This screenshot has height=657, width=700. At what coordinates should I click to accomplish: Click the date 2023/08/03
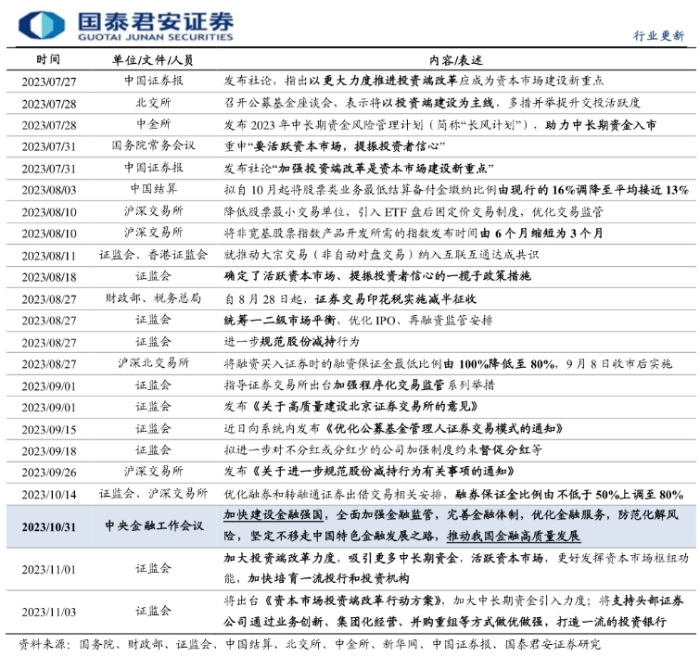49,190
